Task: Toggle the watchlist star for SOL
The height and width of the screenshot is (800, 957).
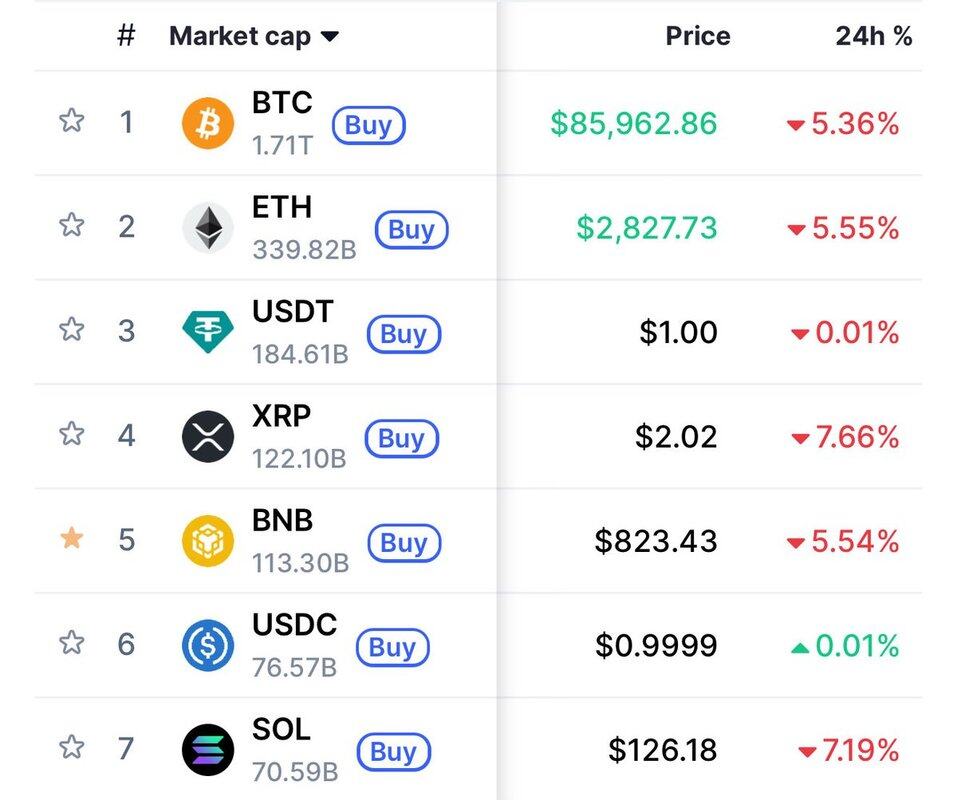Action: [71, 748]
